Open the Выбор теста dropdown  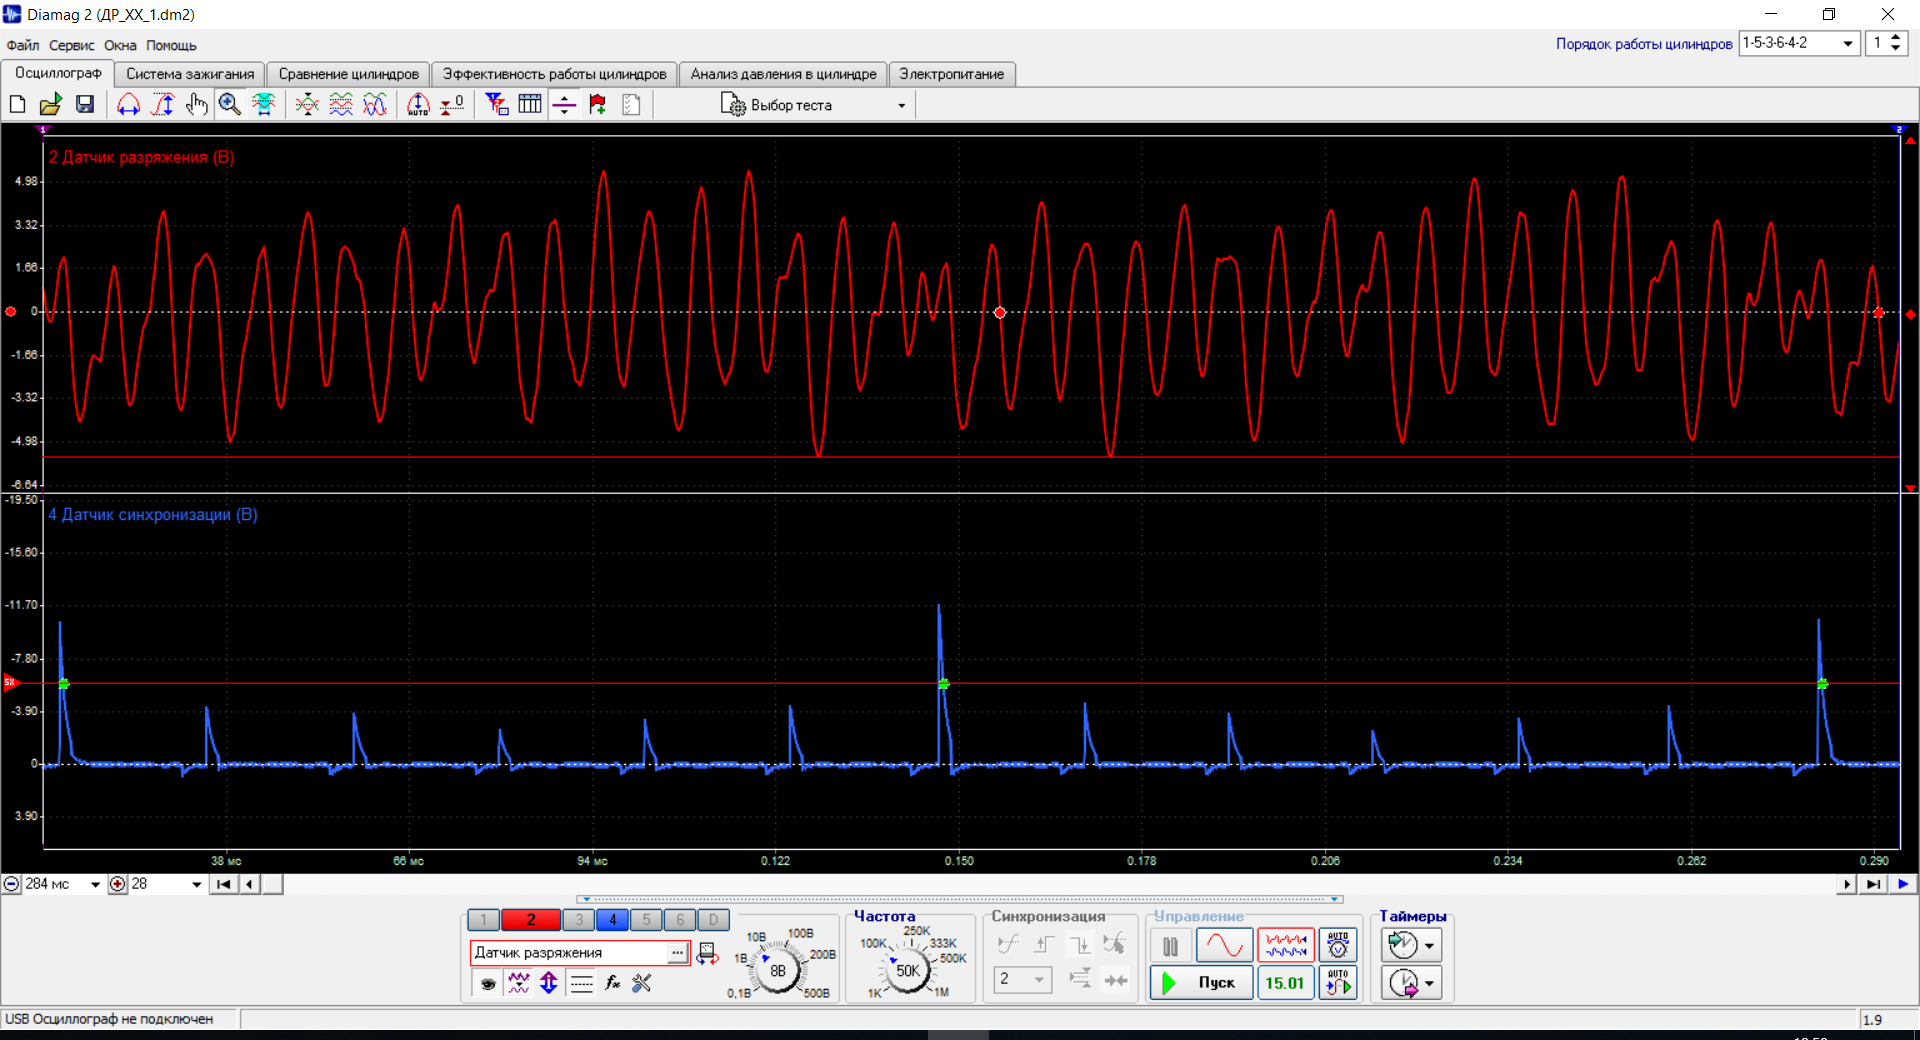[814, 105]
